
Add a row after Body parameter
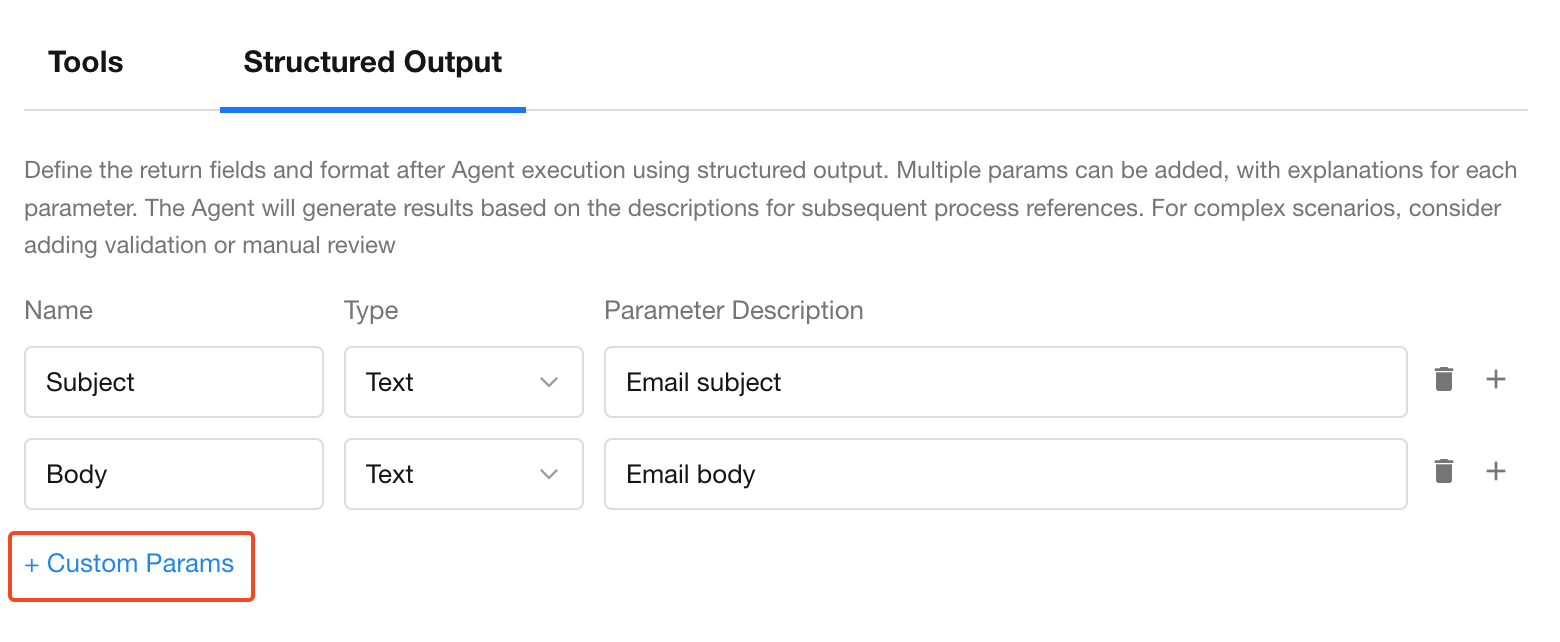pyautogui.click(x=1496, y=472)
